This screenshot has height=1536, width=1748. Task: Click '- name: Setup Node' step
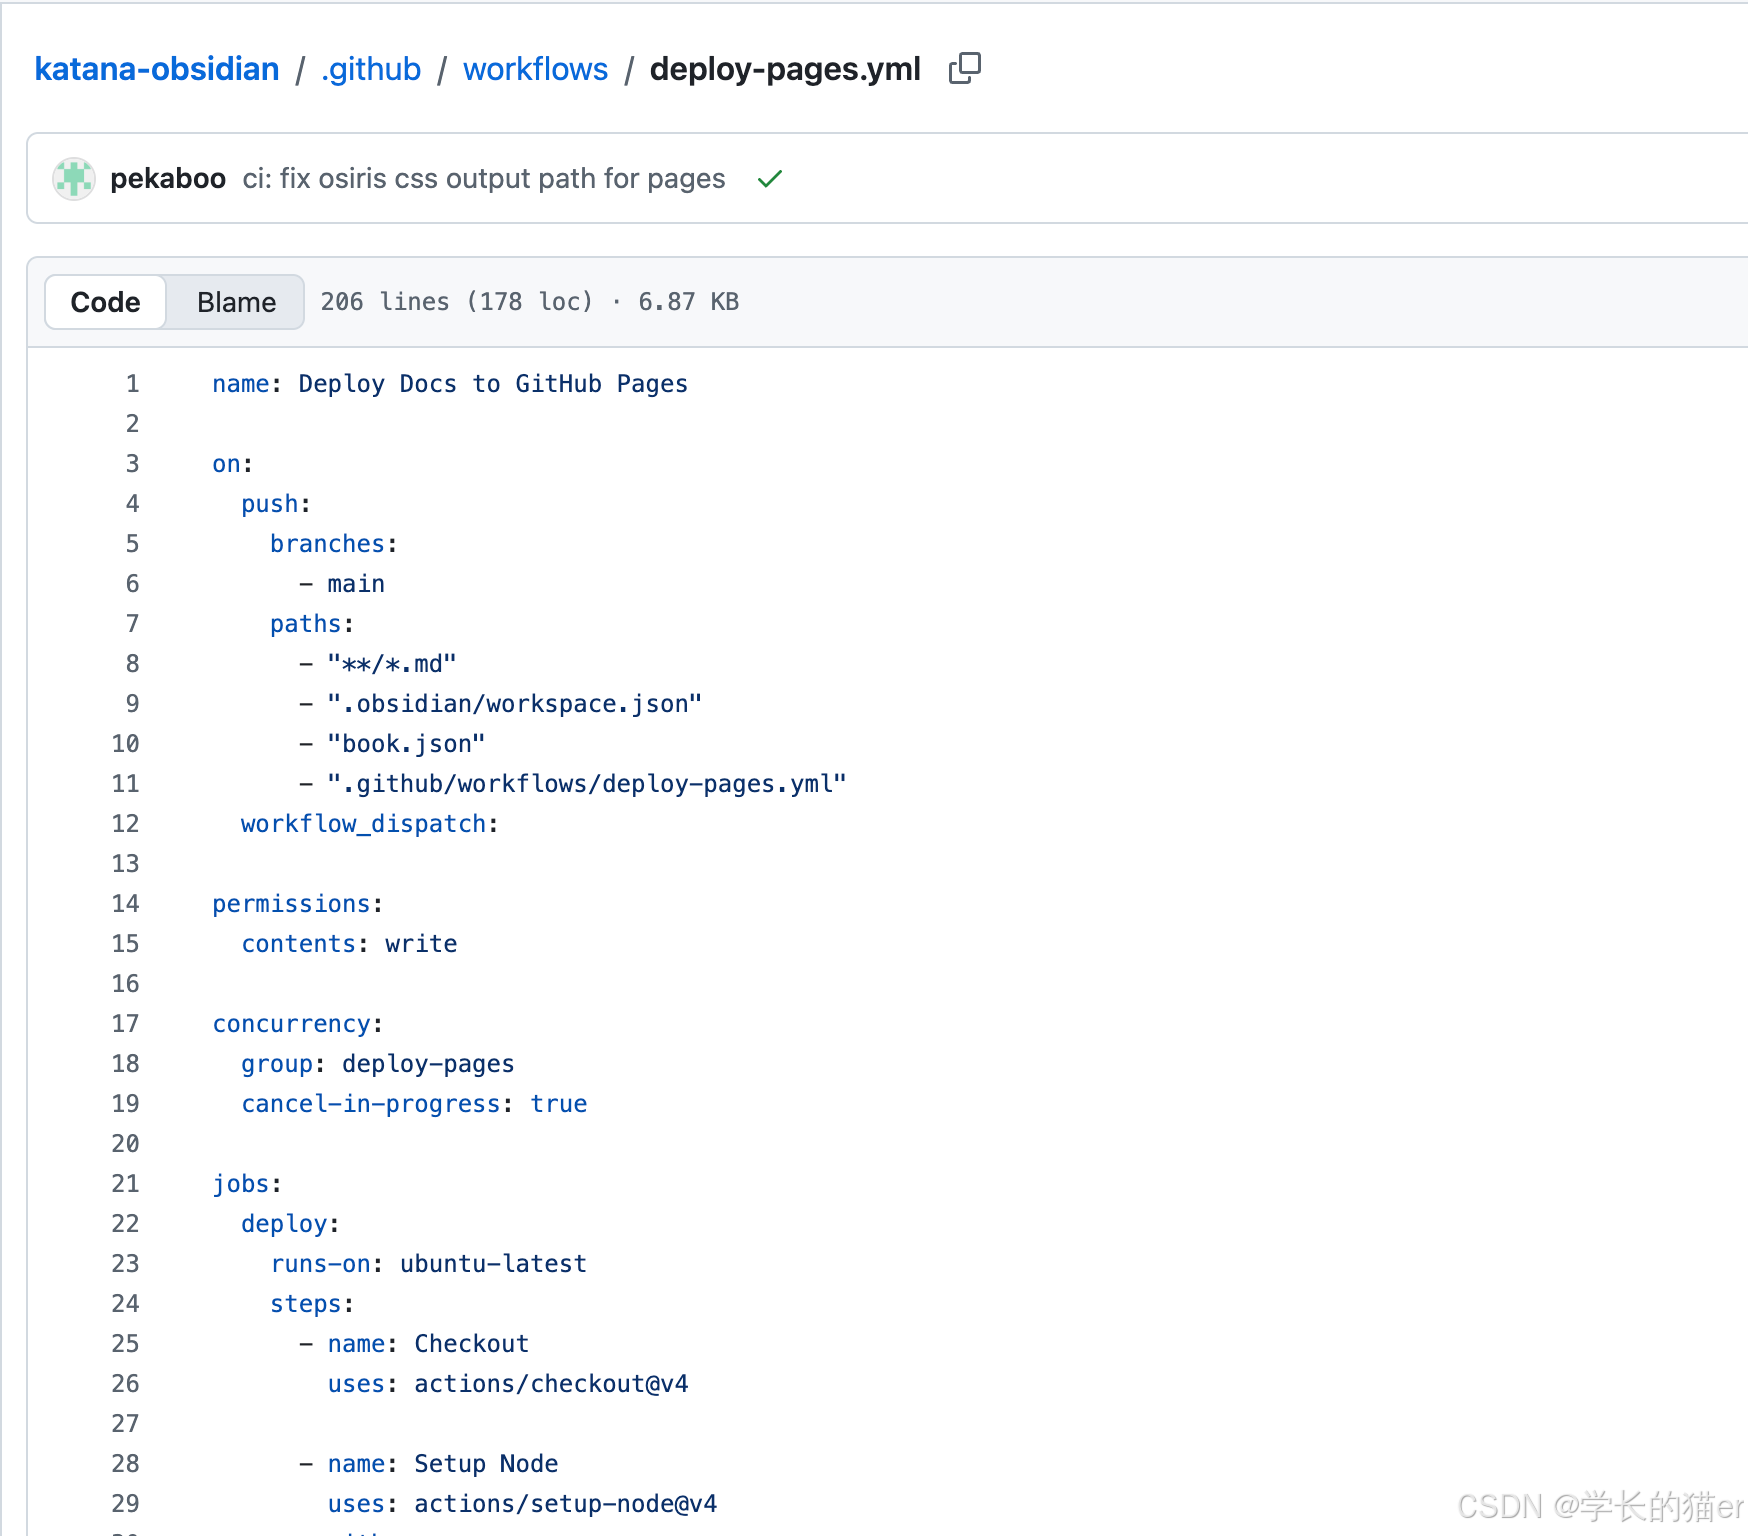[428, 1464]
